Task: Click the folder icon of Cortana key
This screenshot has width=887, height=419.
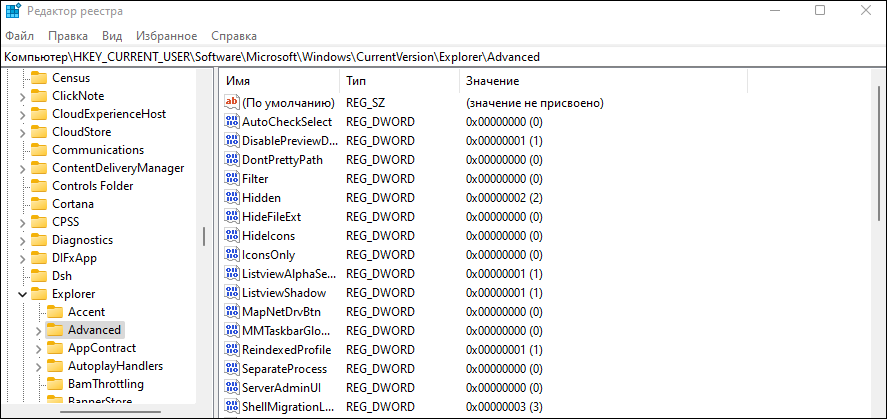Action: [38, 204]
